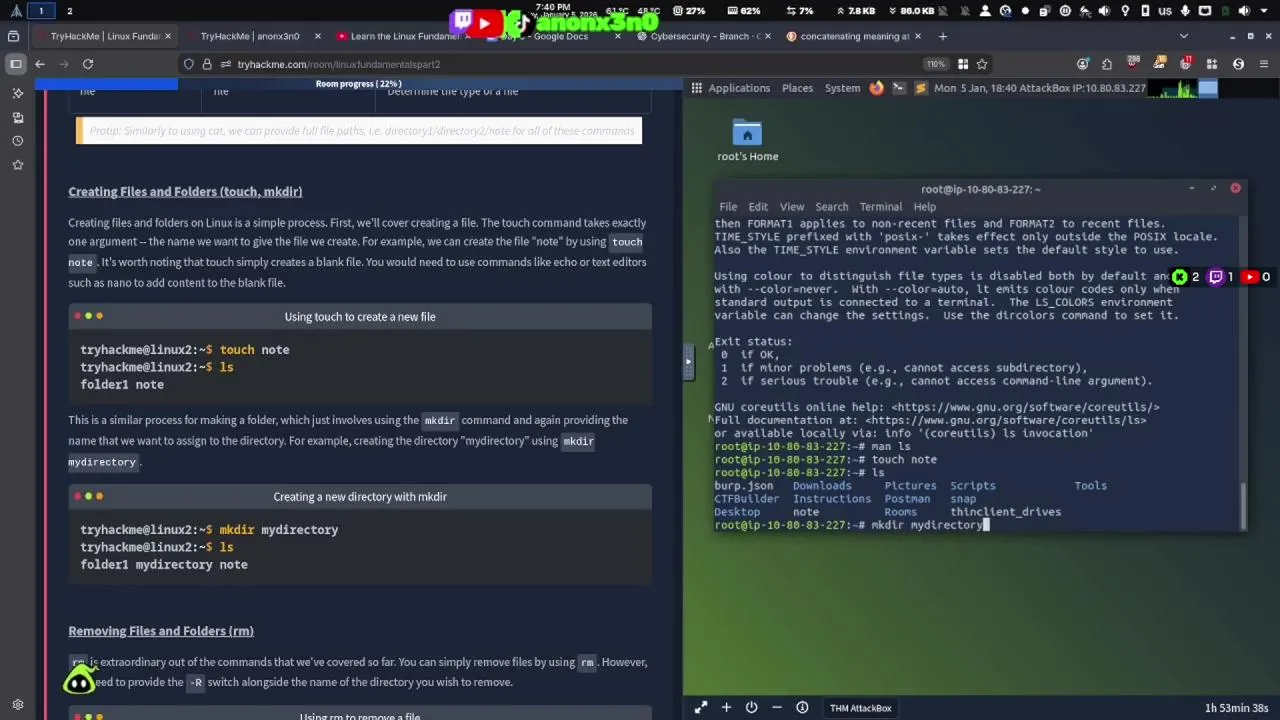Switch to concatenating meaning tab
Viewport: 1280px width, 720px height.
click(854, 36)
